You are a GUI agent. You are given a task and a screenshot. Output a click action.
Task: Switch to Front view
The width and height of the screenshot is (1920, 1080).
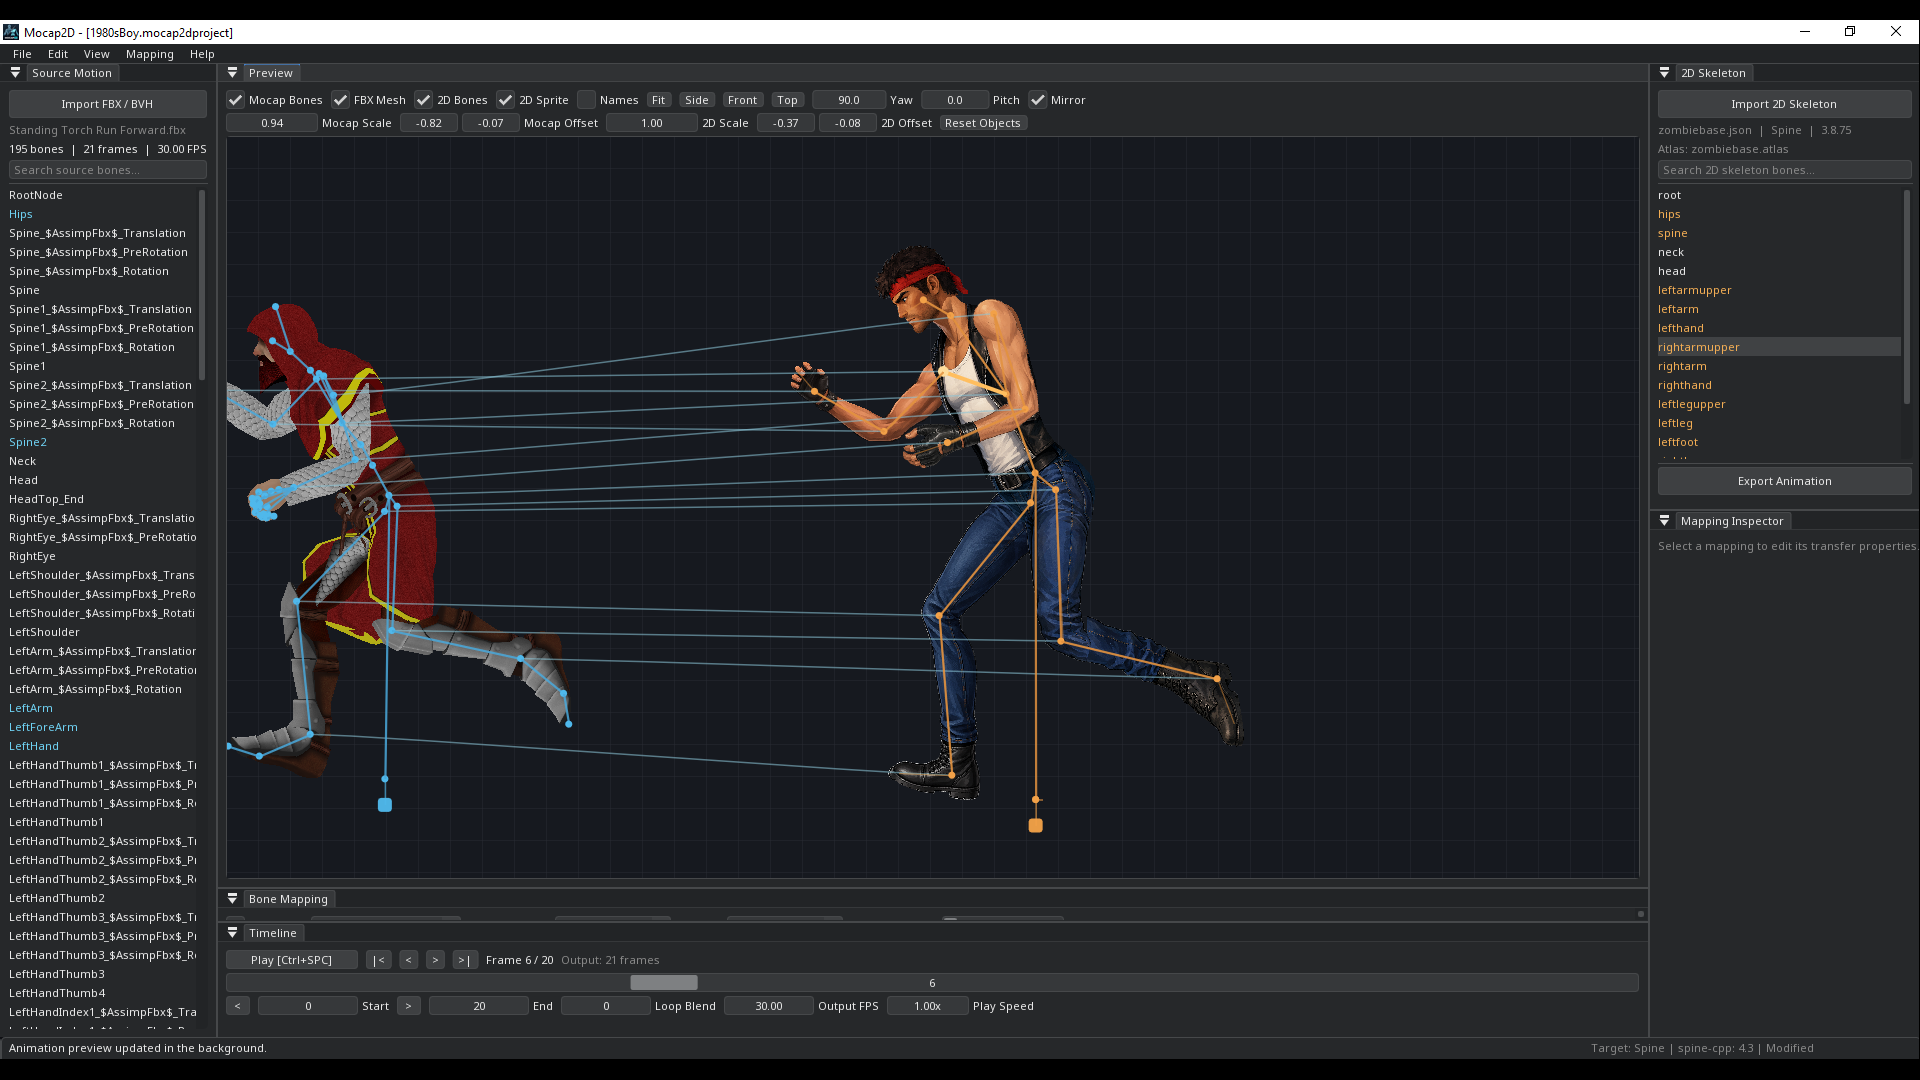click(742, 100)
